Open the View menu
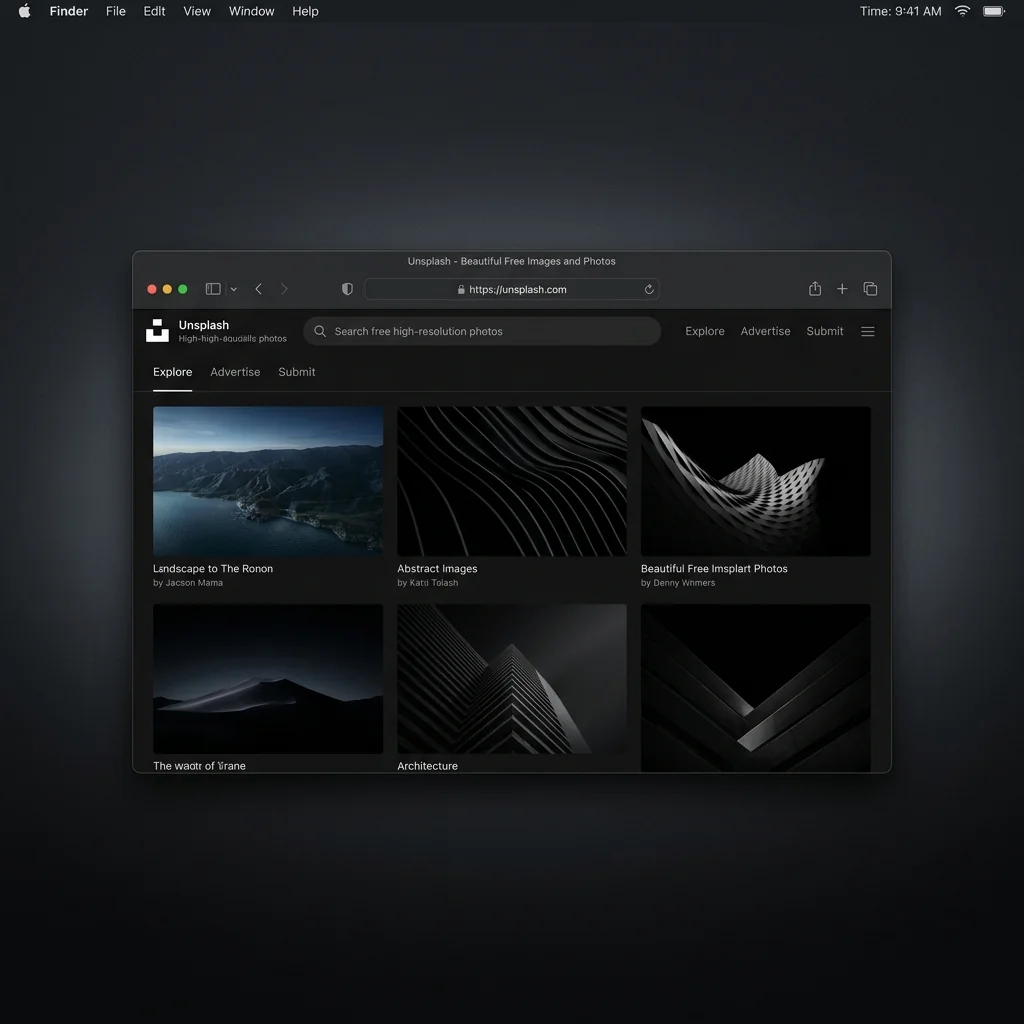Image resolution: width=1024 pixels, height=1024 pixels. [x=197, y=11]
